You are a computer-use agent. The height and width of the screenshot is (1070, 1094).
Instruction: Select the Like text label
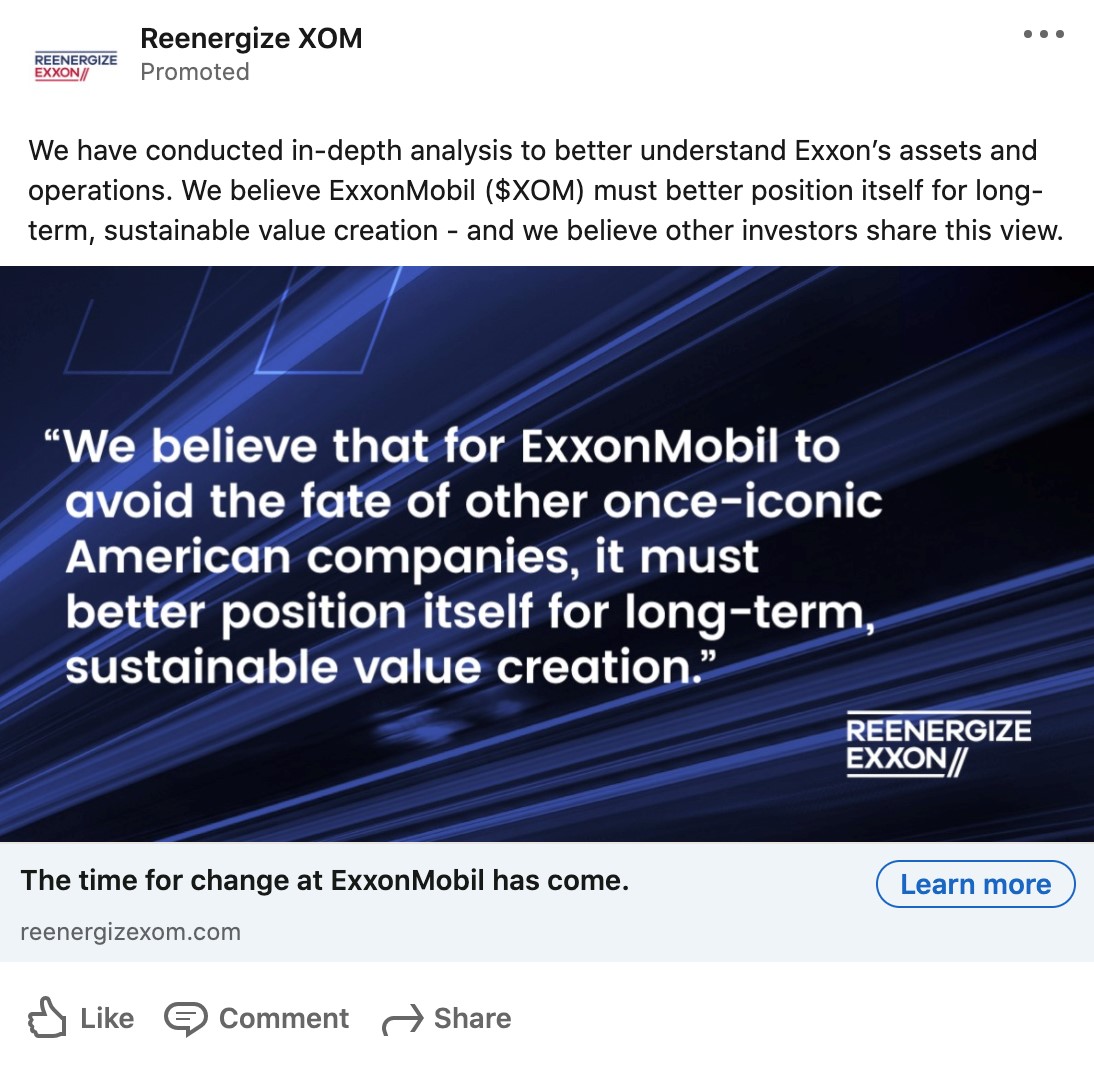107,1018
